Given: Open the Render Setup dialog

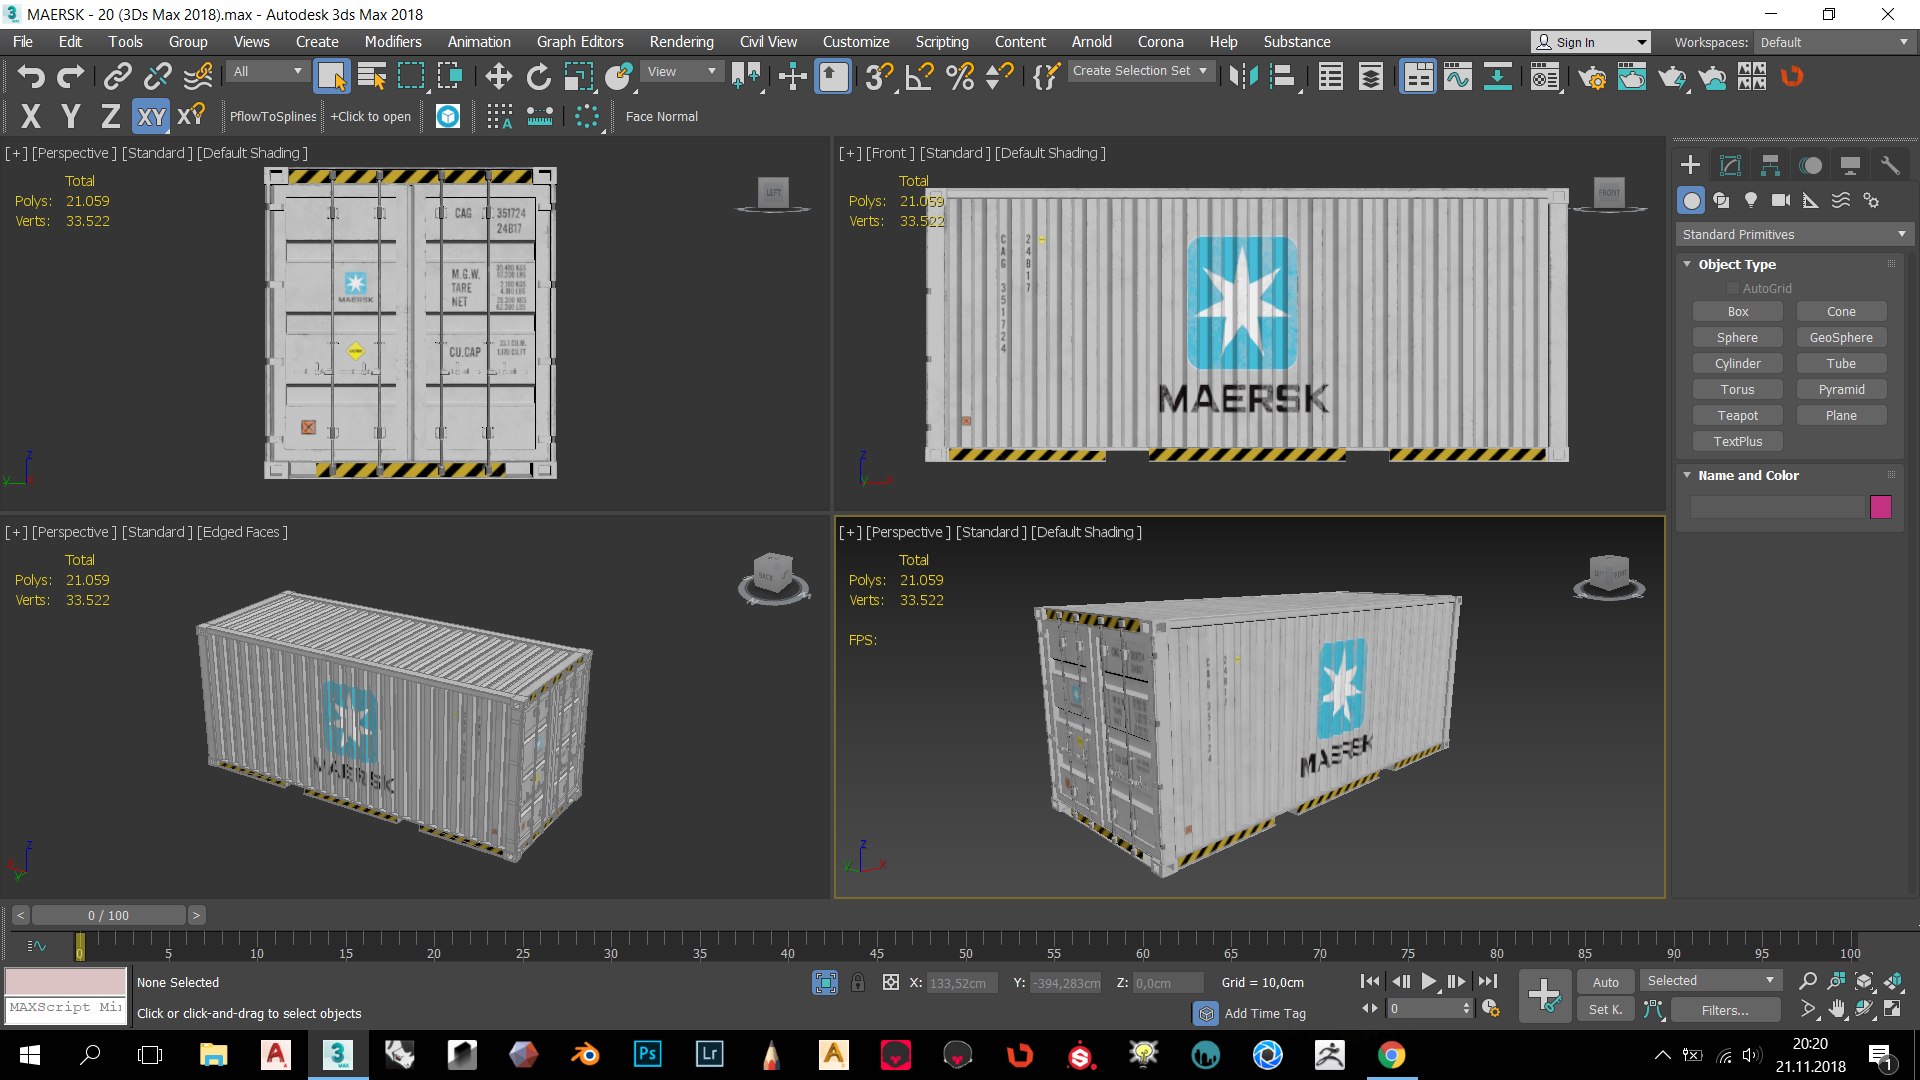Looking at the screenshot, I should tap(1592, 76).
